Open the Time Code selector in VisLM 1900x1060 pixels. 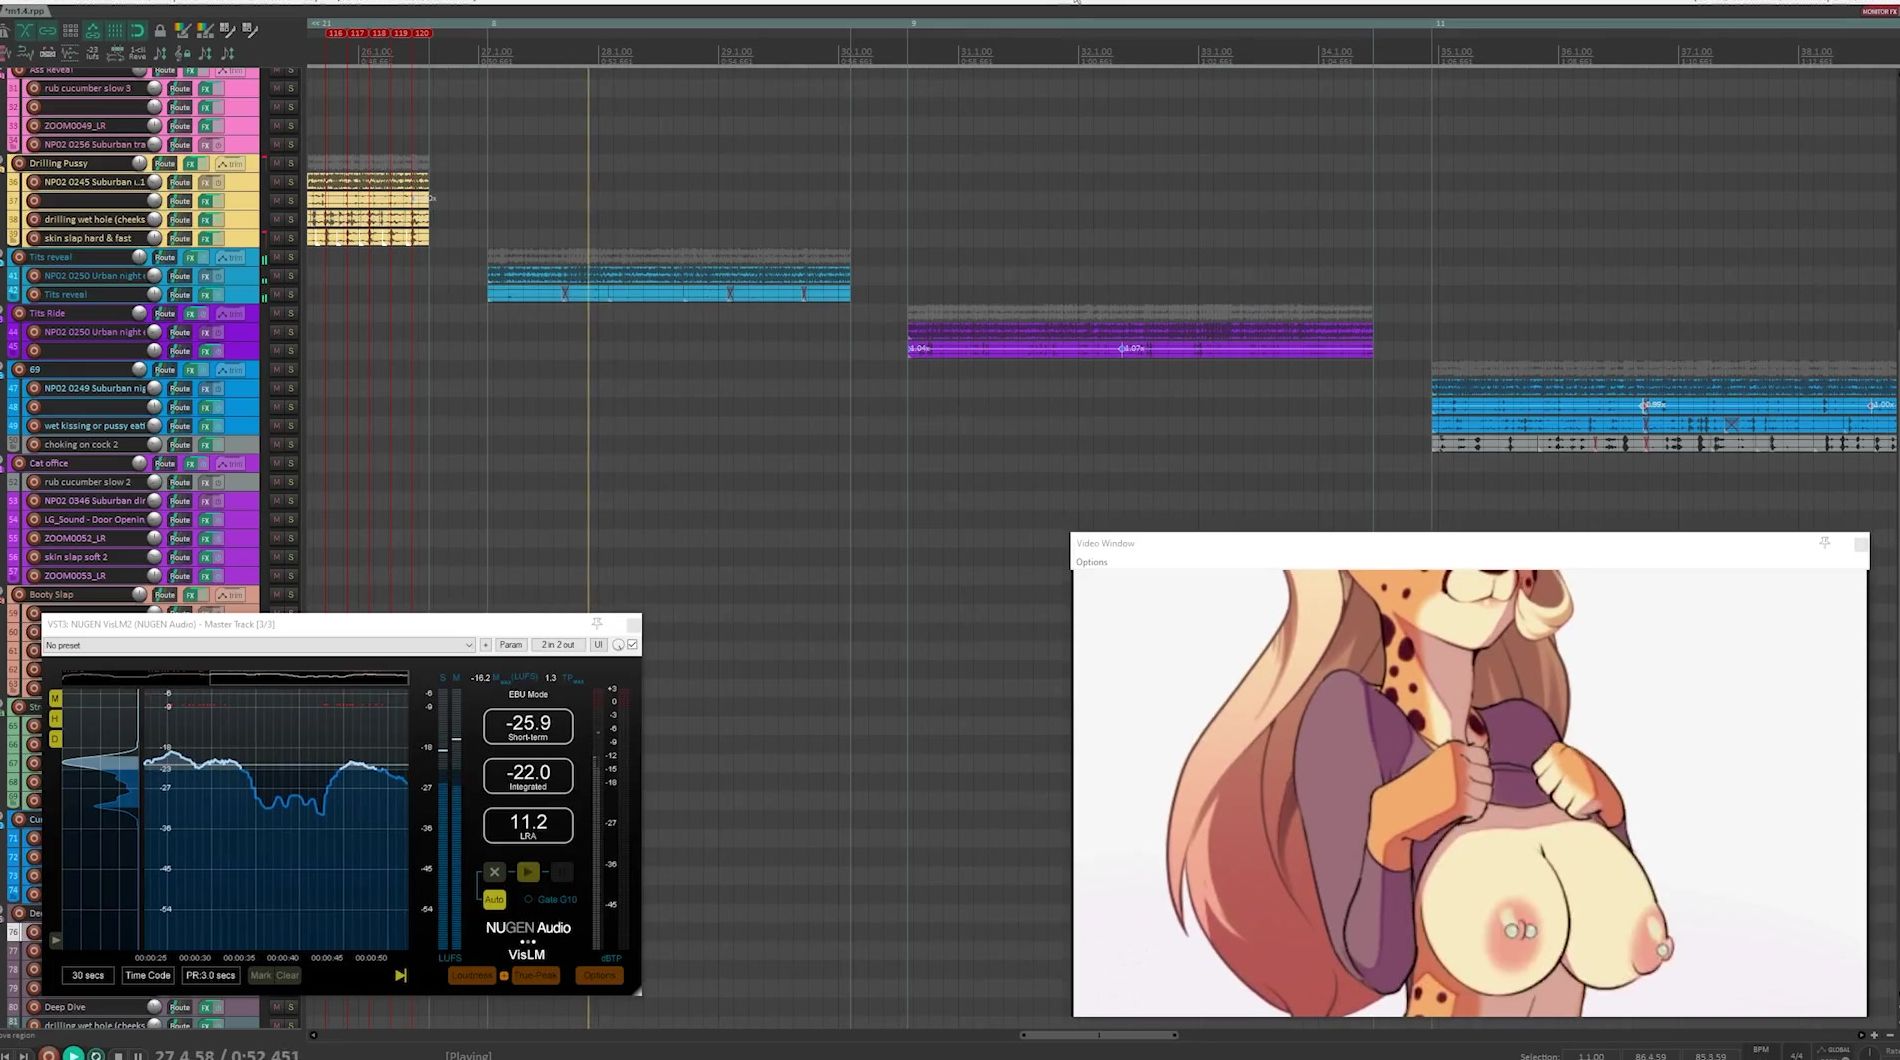[x=148, y=975]
